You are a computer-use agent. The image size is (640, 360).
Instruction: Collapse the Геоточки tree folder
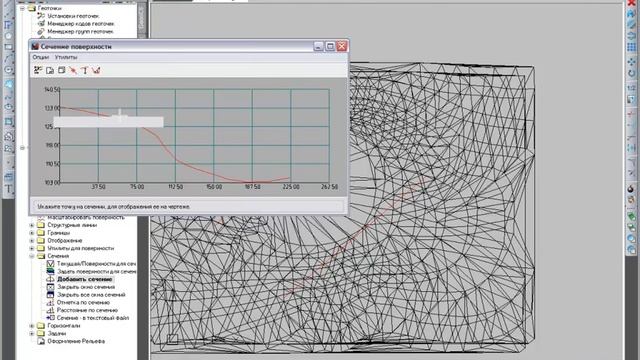click(x=23, y=8)
